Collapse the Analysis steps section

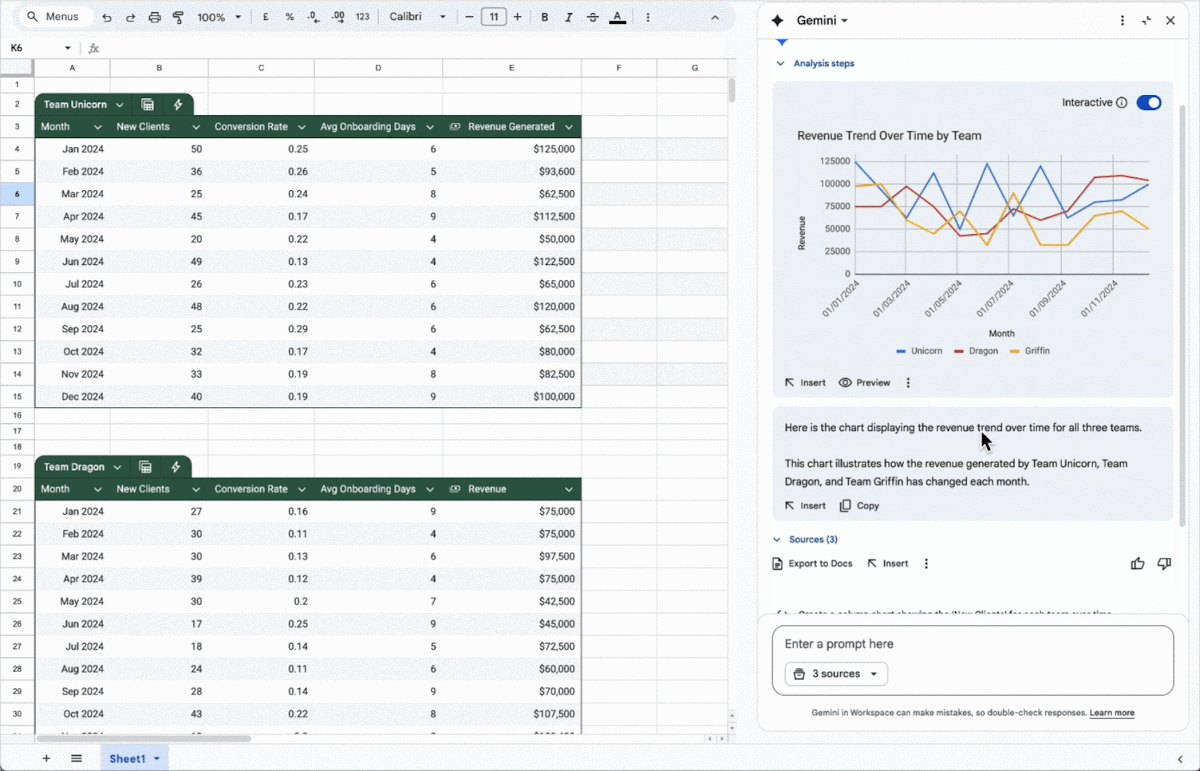point(781,63)
